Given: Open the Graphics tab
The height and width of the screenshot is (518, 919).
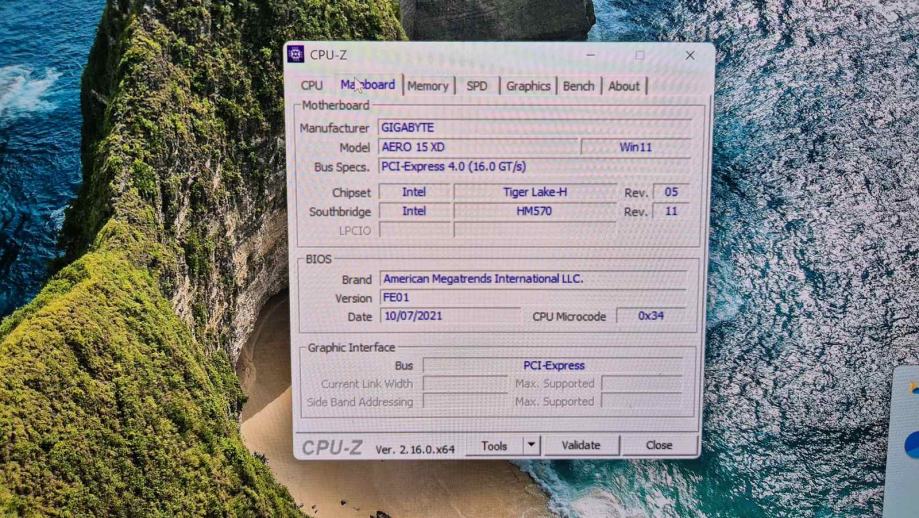Looking at the screenshot, I should pos(528,86).
